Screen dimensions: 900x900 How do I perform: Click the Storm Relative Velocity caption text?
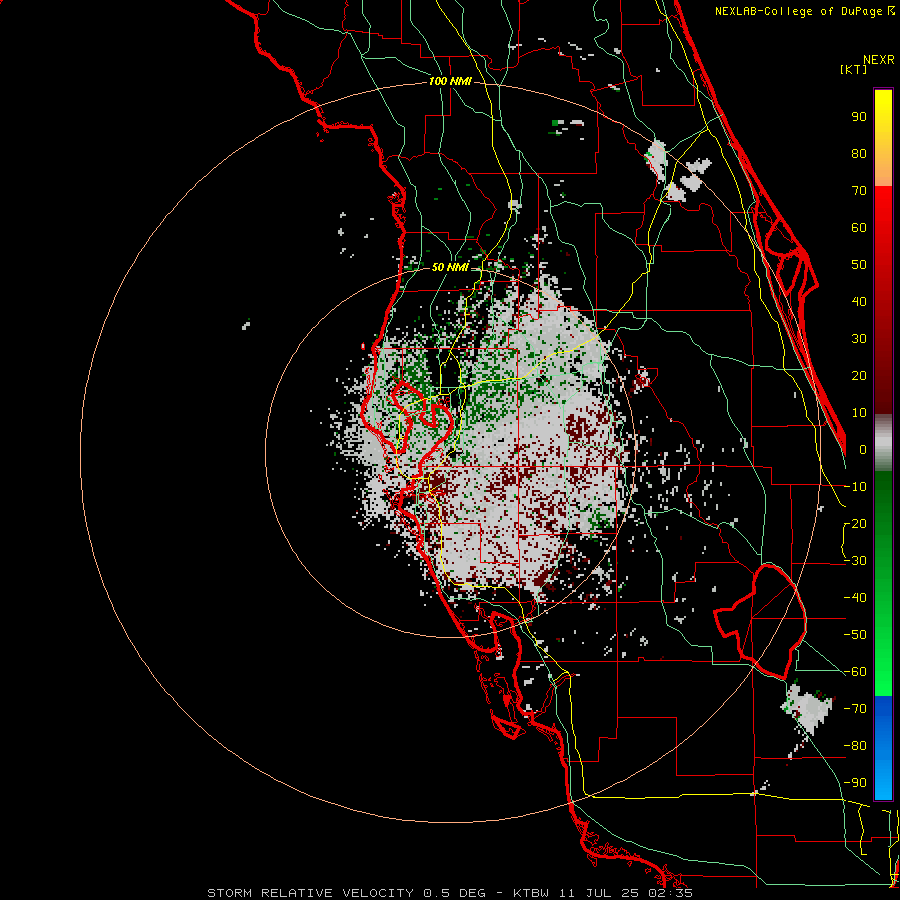[449, 893]
